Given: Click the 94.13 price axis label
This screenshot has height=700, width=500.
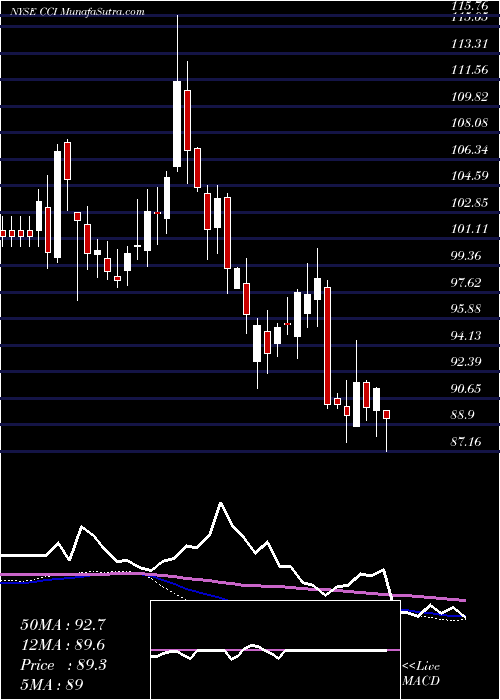Looking at the screenshot, I should pyautogui.click(x=466, y=335).
